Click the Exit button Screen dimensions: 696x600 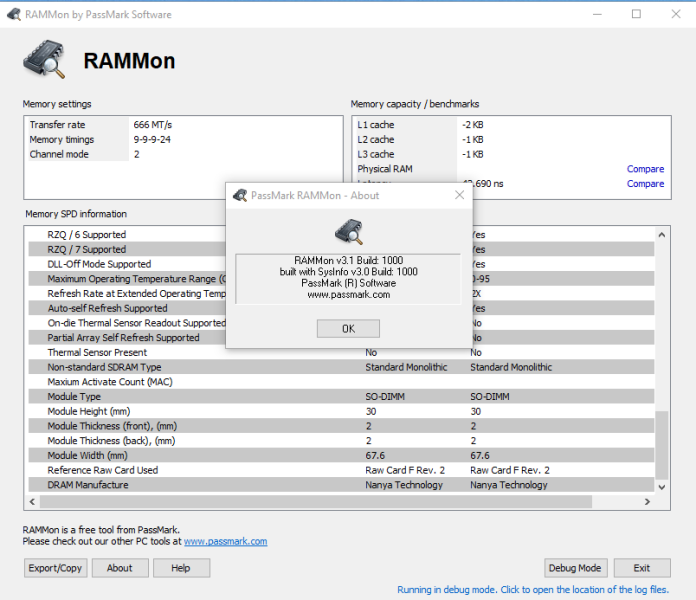pyautogui.click(x=642, y=568)
